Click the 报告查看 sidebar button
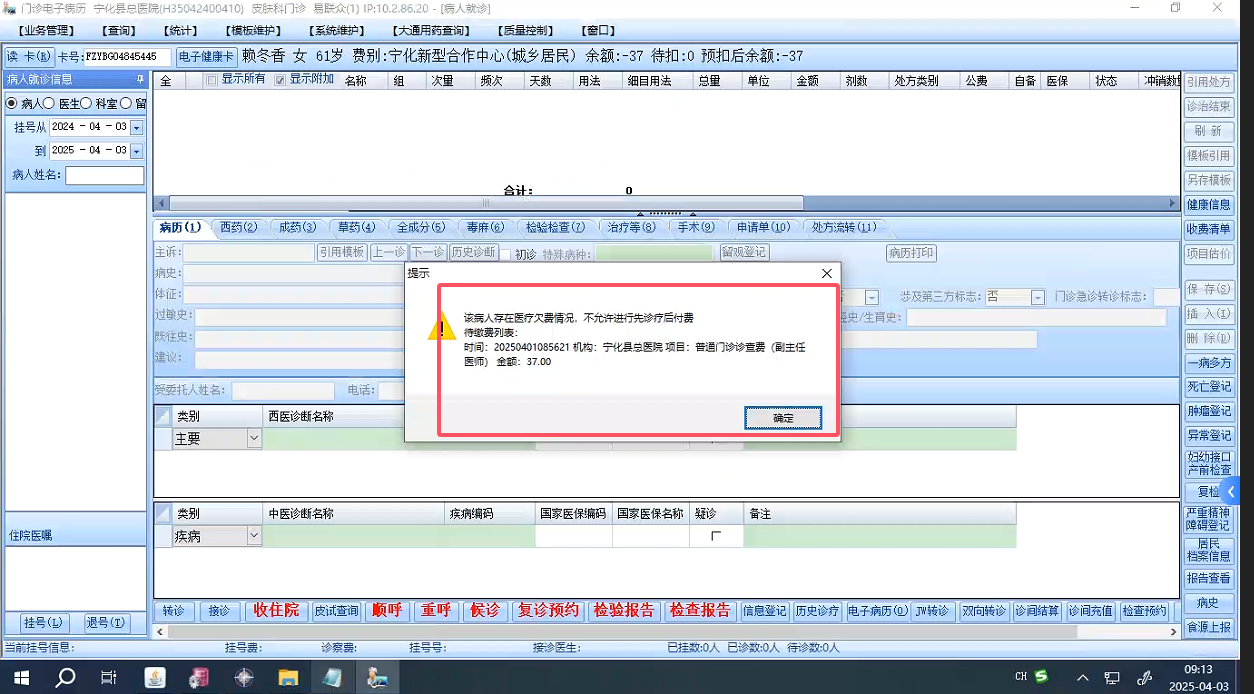Image resolution: width=1254 pixels, height=694 pixels. 1208,578
